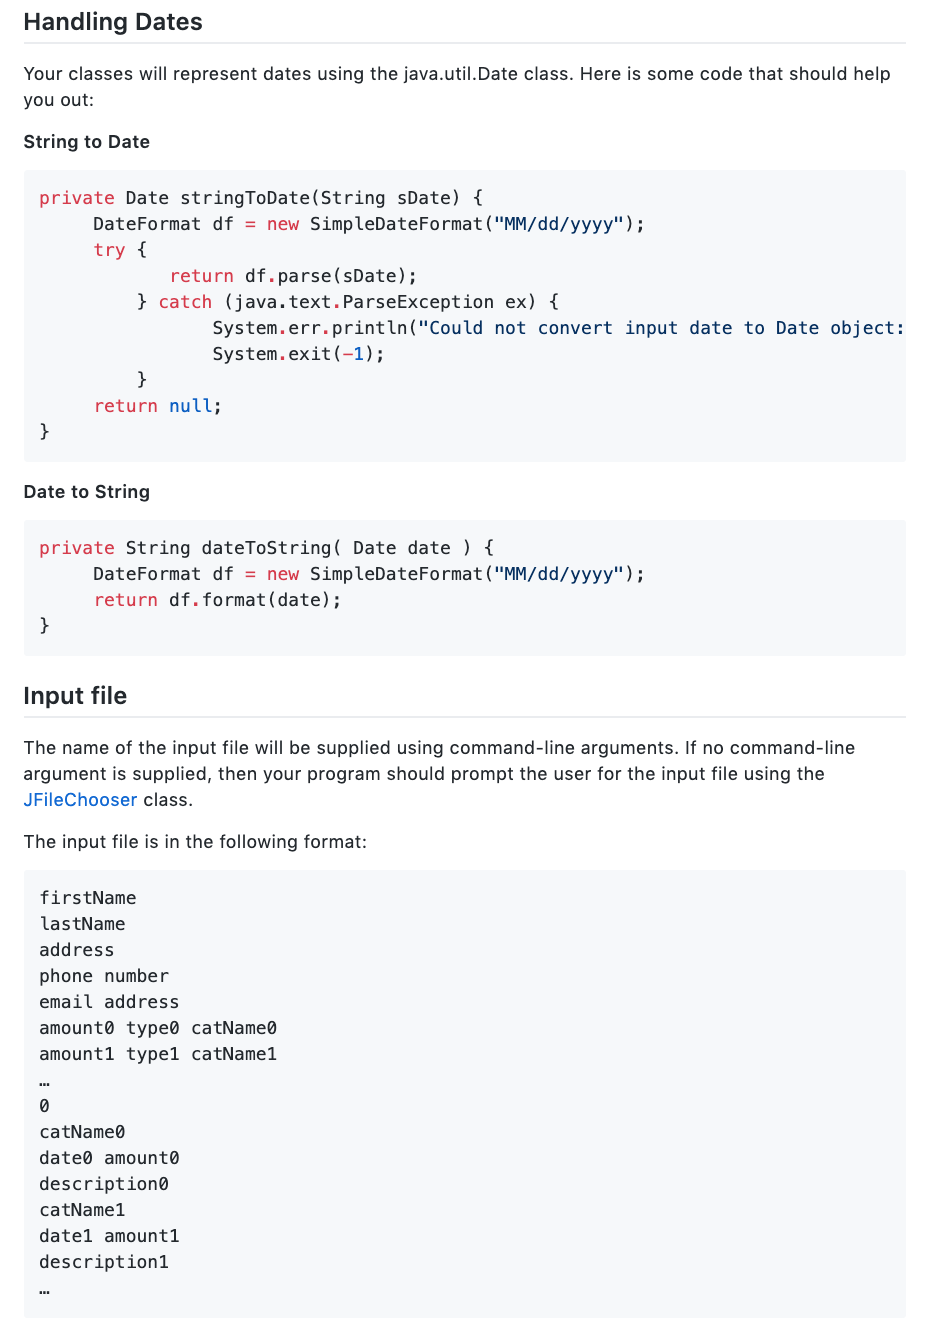Click the 'phone number' line in format block
Screen dimensions: 930x1338
tap(104, 976)
